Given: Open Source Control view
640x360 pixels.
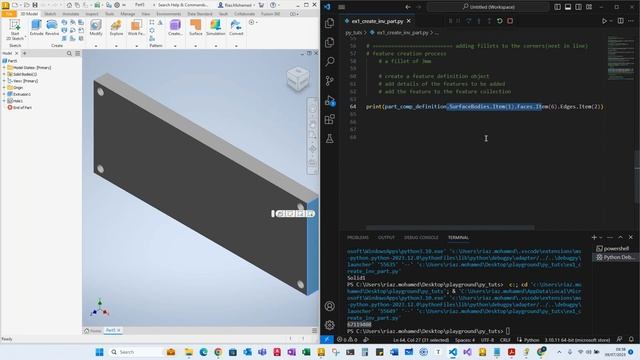Looking at the screenshot, I should 330,80.
